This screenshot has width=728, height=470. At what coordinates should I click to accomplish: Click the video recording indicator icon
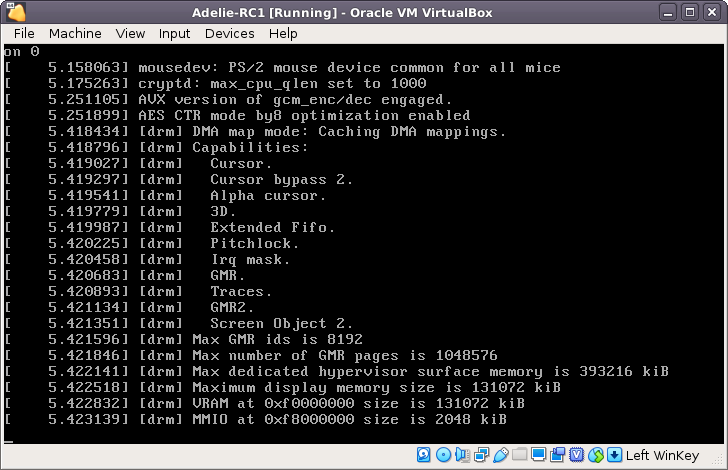[558, 455]
